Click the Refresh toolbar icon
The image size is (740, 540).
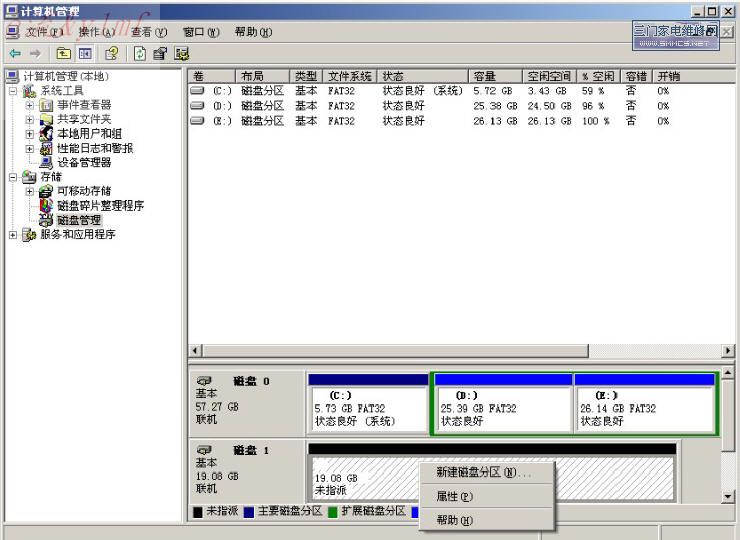[139, 53]
